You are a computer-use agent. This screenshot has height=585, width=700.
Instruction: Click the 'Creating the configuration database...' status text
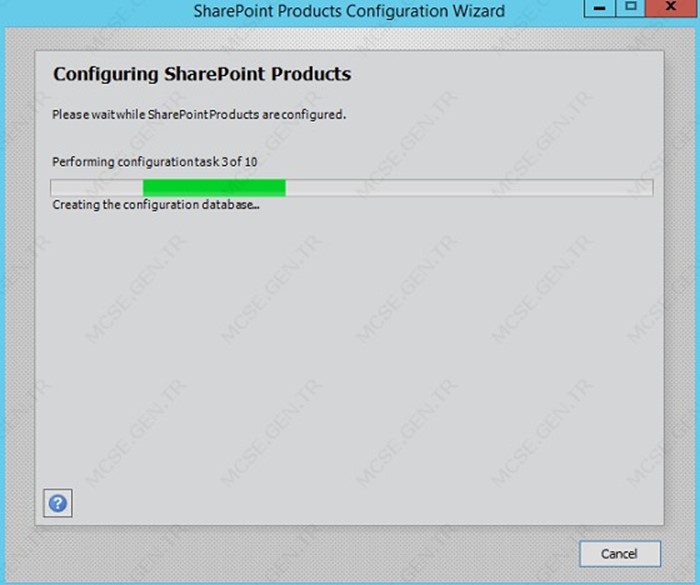click(x=156, y=205)
